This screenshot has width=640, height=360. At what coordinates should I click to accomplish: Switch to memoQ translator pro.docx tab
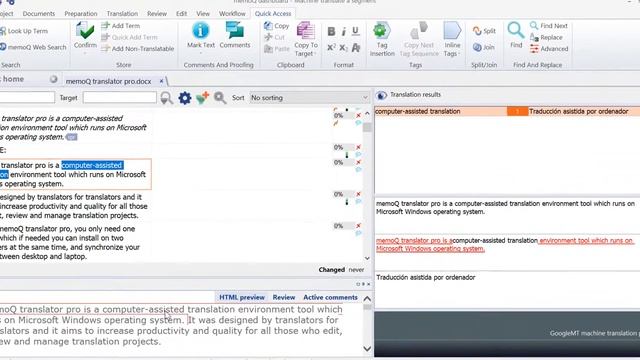pyautogui.click(x=109, y=81)
